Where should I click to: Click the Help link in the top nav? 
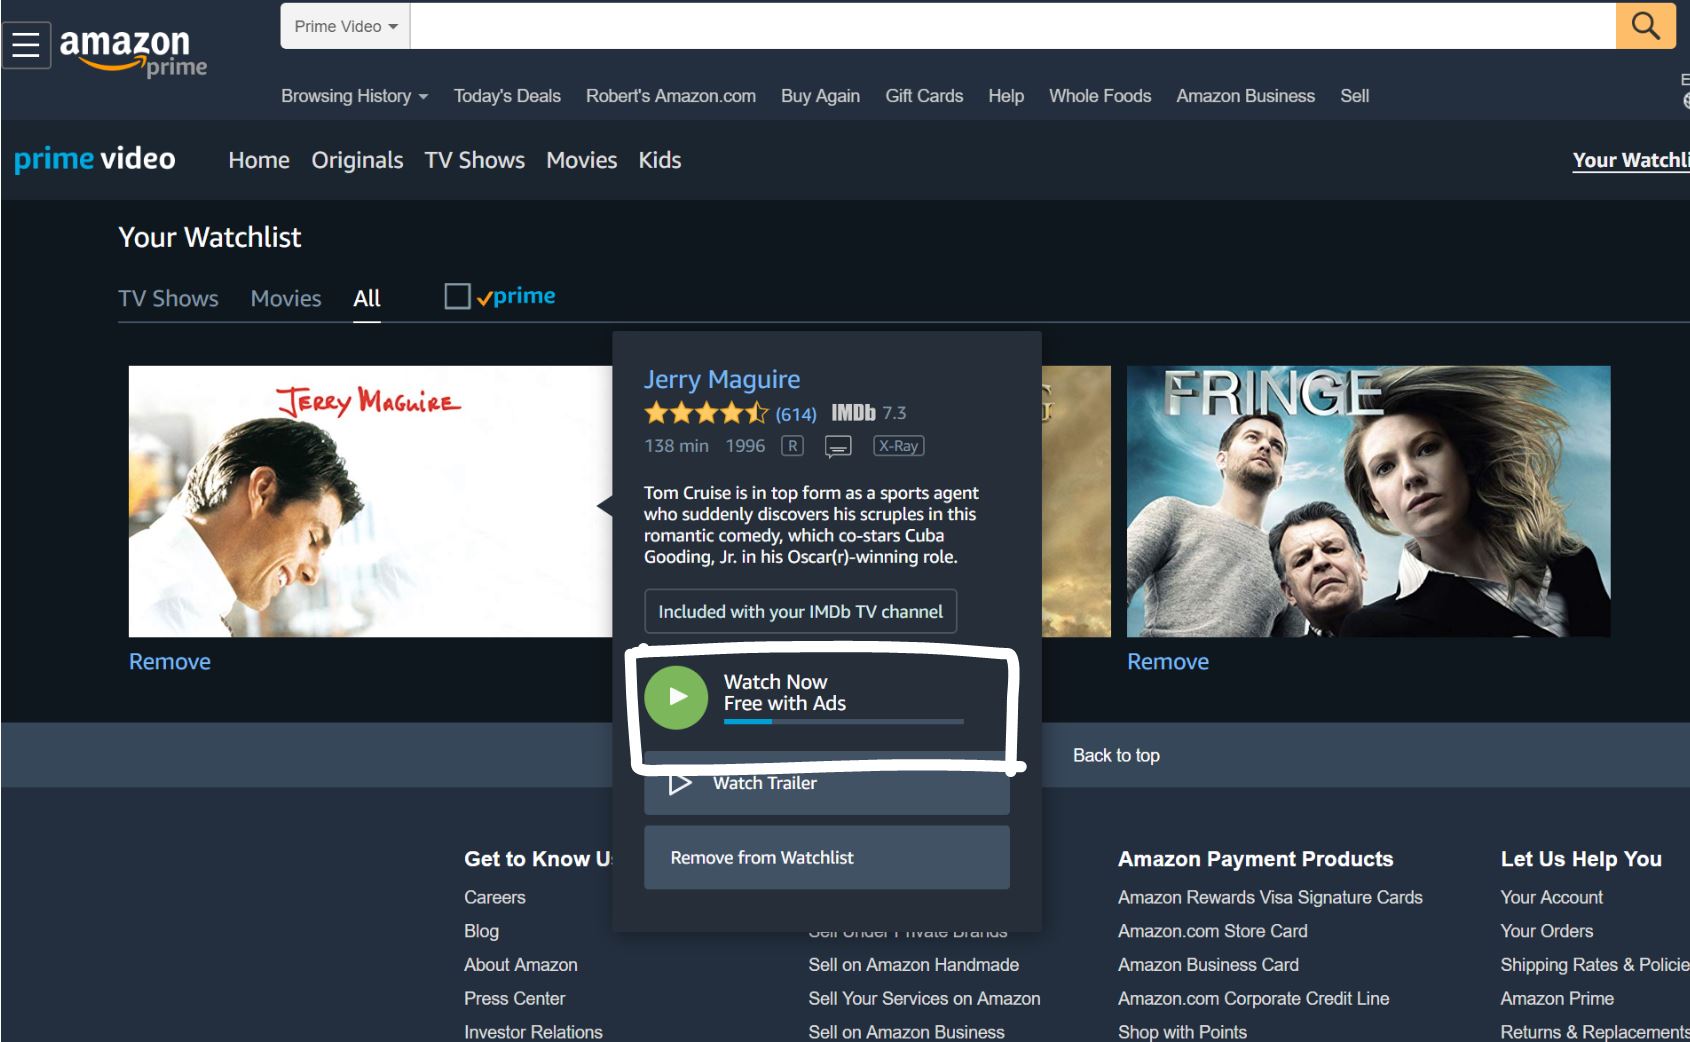(1006, 96)
